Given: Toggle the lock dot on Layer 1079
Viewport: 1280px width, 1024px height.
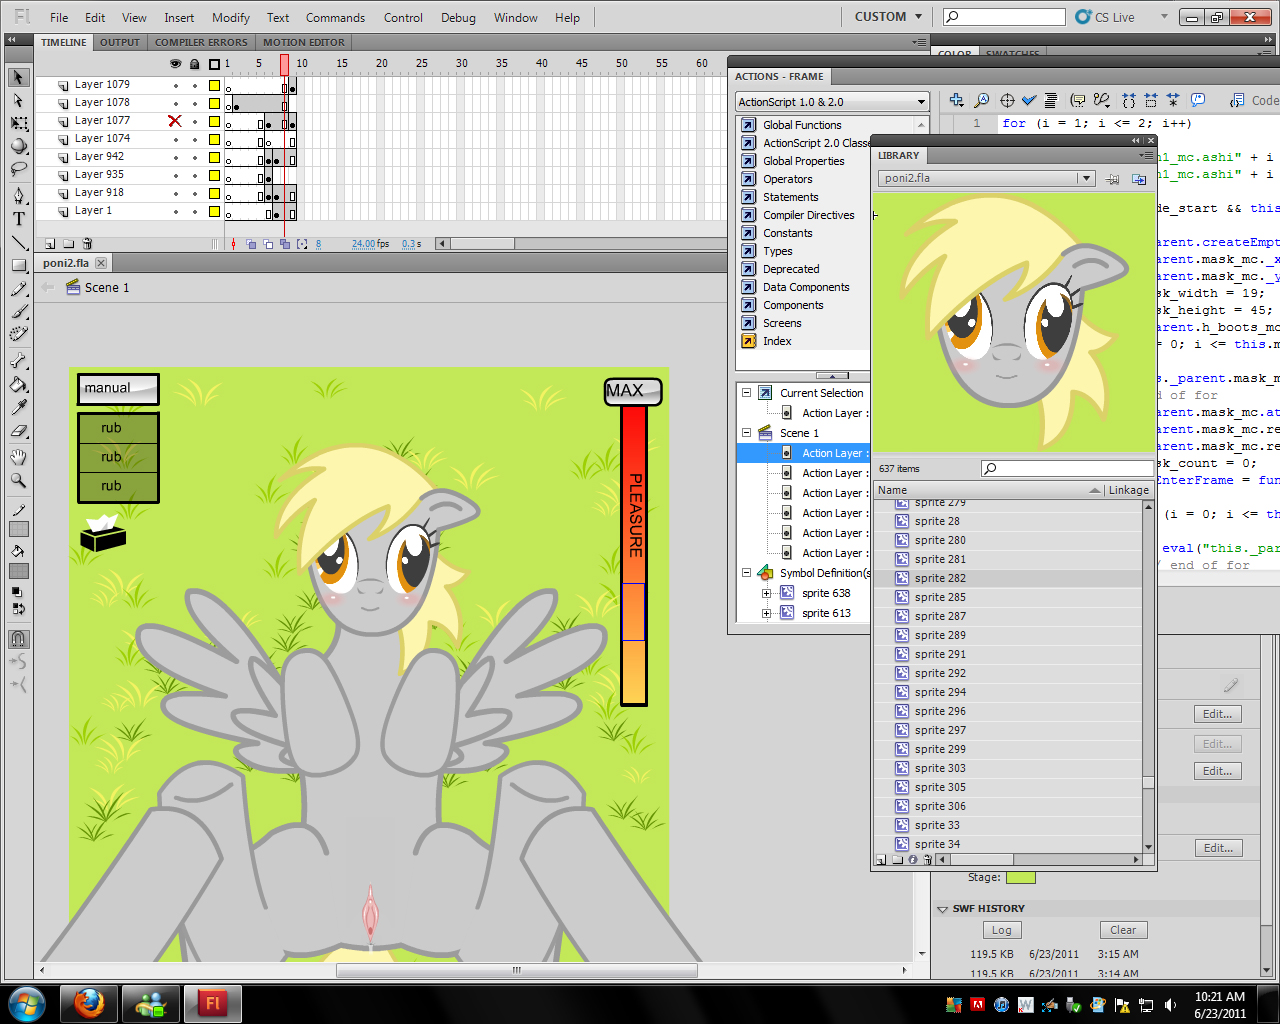Looking at the screenshot, I should (x=194, y=85).
